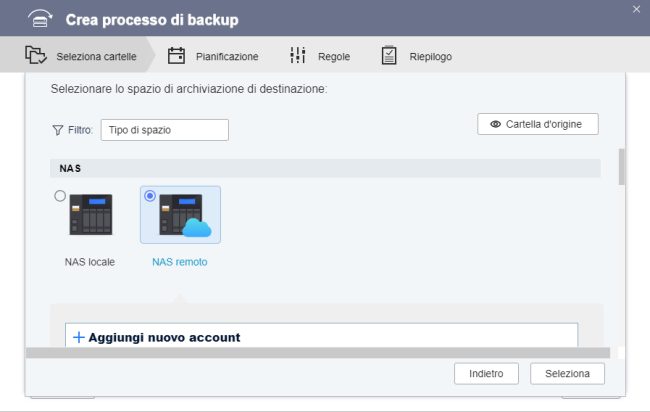Click the NAS remoto cloud device image
The width and height of the screenshot is (650, 412).
tap(185, 215)
